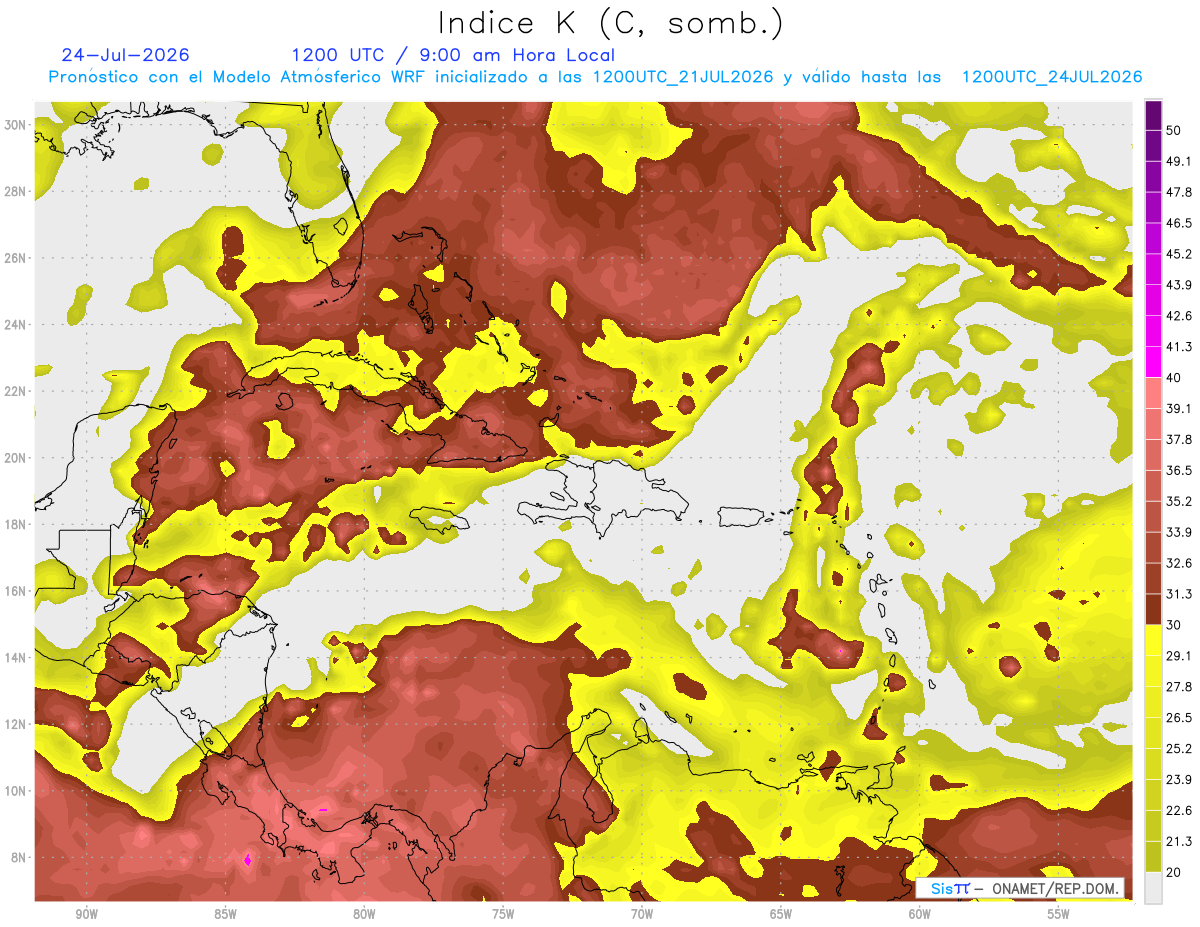Viewport: 1200px width, 927px height.
Task: Select the 18N latitude axis label
Action: pyautogui.click(x=16, y=524)
